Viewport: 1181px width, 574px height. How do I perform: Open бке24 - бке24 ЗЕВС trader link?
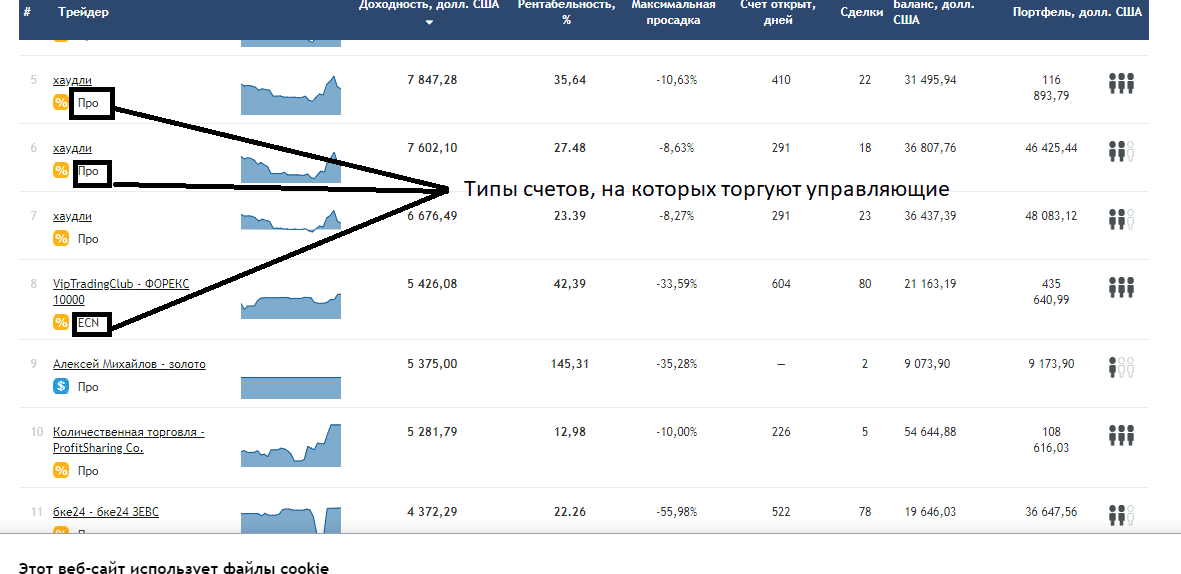point(105,511)
